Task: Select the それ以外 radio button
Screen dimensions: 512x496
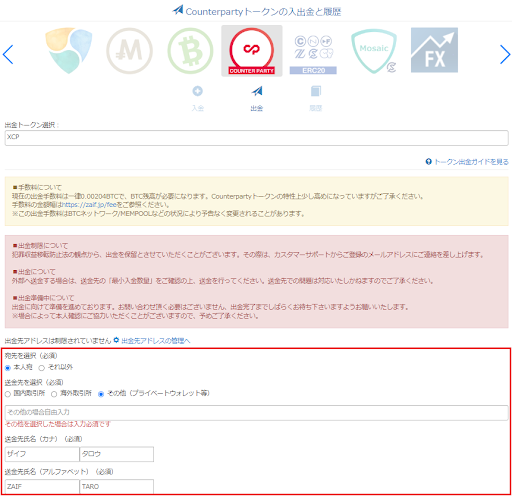Action: click(x=42, y=368)
